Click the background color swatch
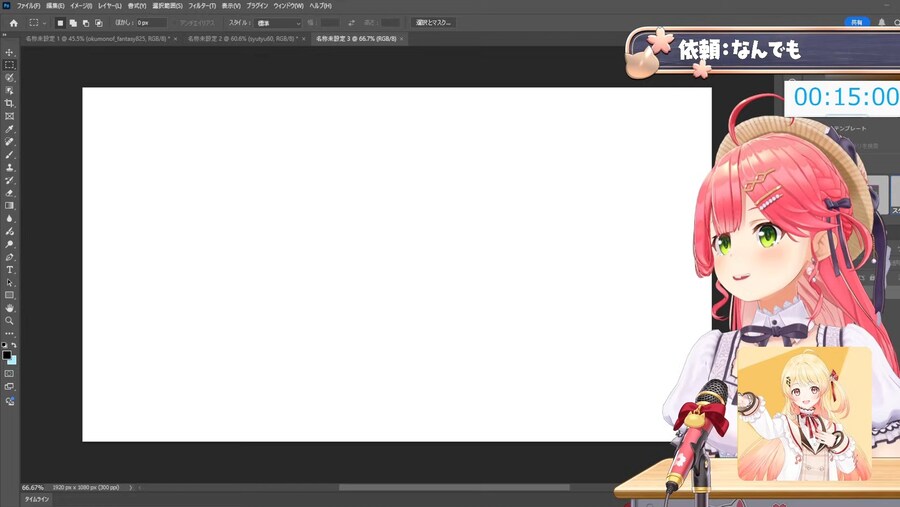 (x=13, y=361)
